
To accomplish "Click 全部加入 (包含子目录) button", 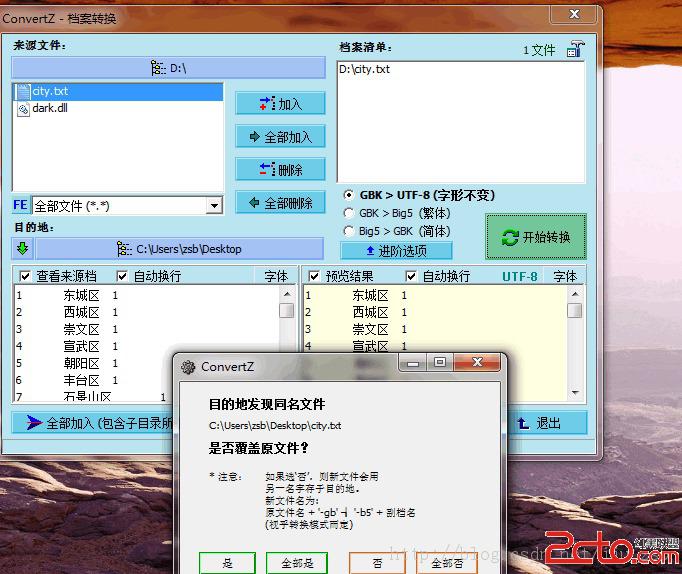I will point(94,423).
